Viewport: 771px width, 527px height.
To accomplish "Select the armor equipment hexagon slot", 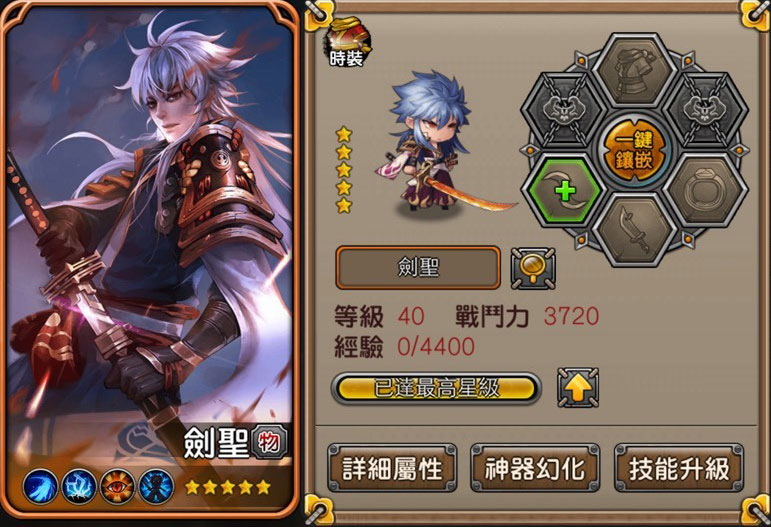I will (634, 71).
